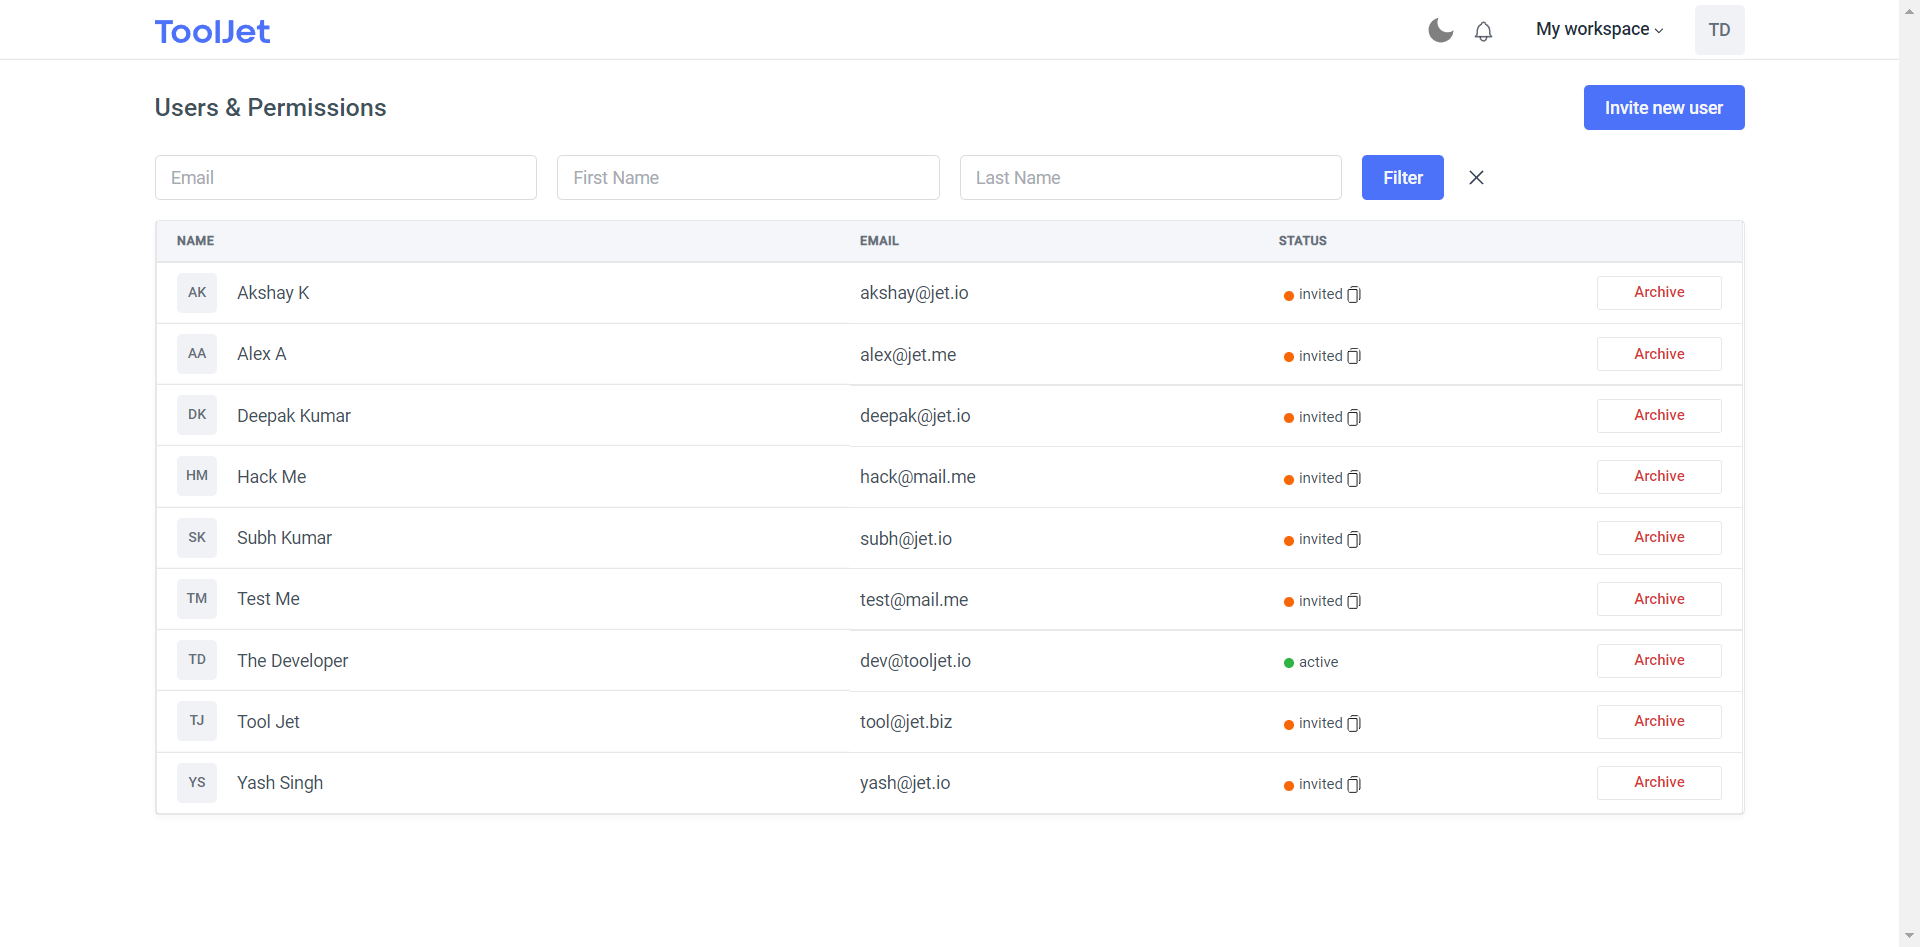Click the DK avatar badge
Screen dimensions: 1920x947
tap(197, 415)
